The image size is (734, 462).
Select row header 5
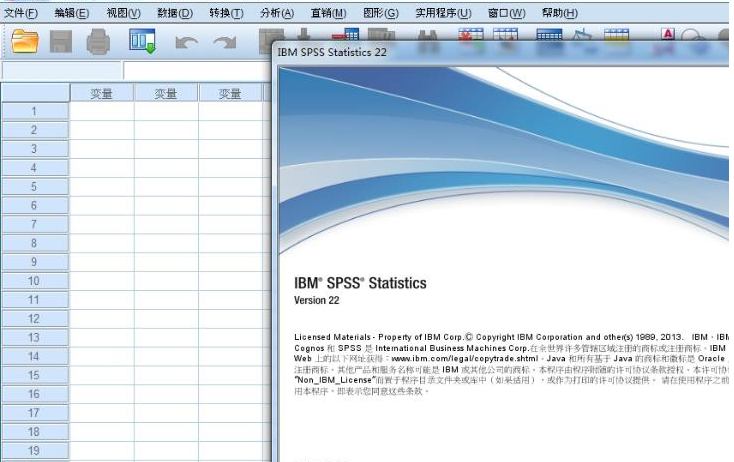tap(35, 187)
